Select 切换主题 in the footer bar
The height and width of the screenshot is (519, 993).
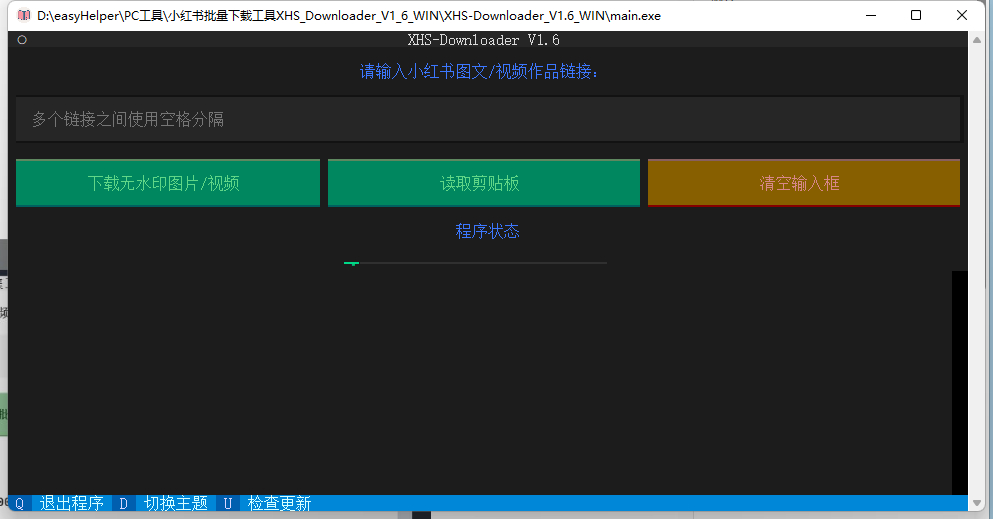point(175,503)
